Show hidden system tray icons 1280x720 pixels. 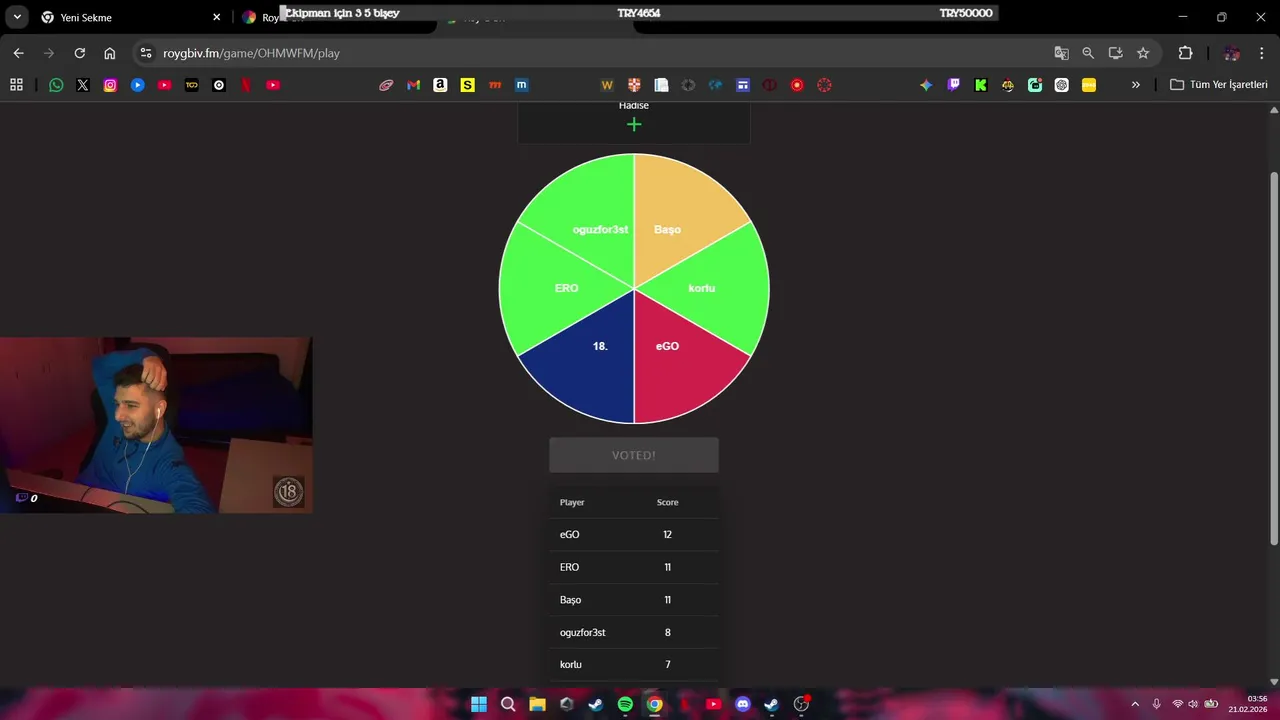coord(1134,704)
